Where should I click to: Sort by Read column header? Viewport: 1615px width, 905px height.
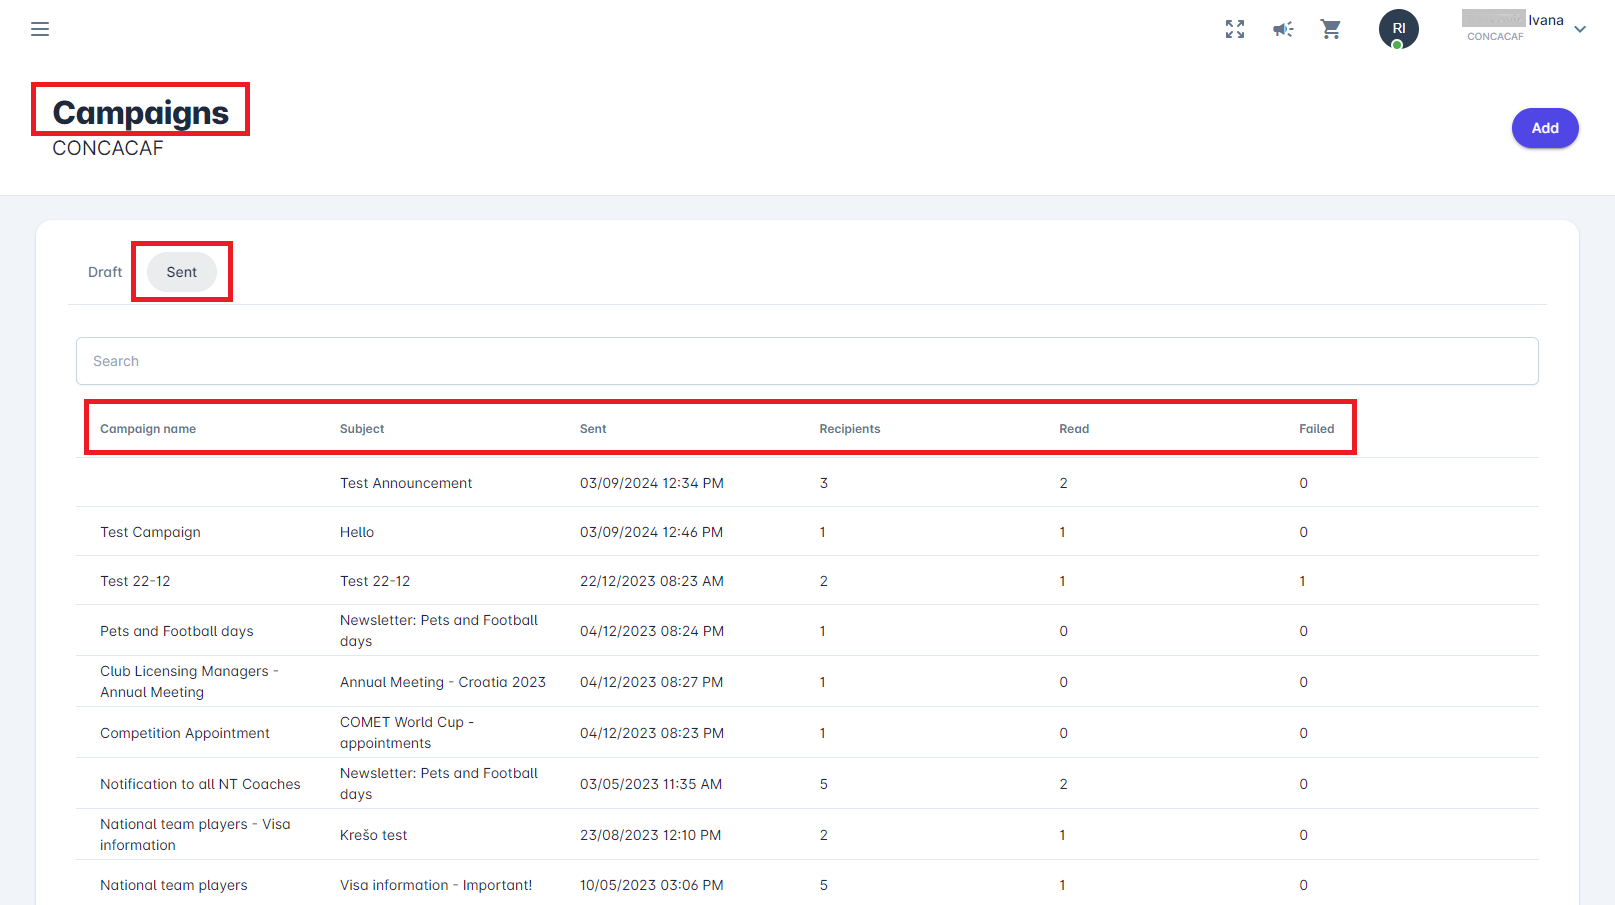[1074, 429]
